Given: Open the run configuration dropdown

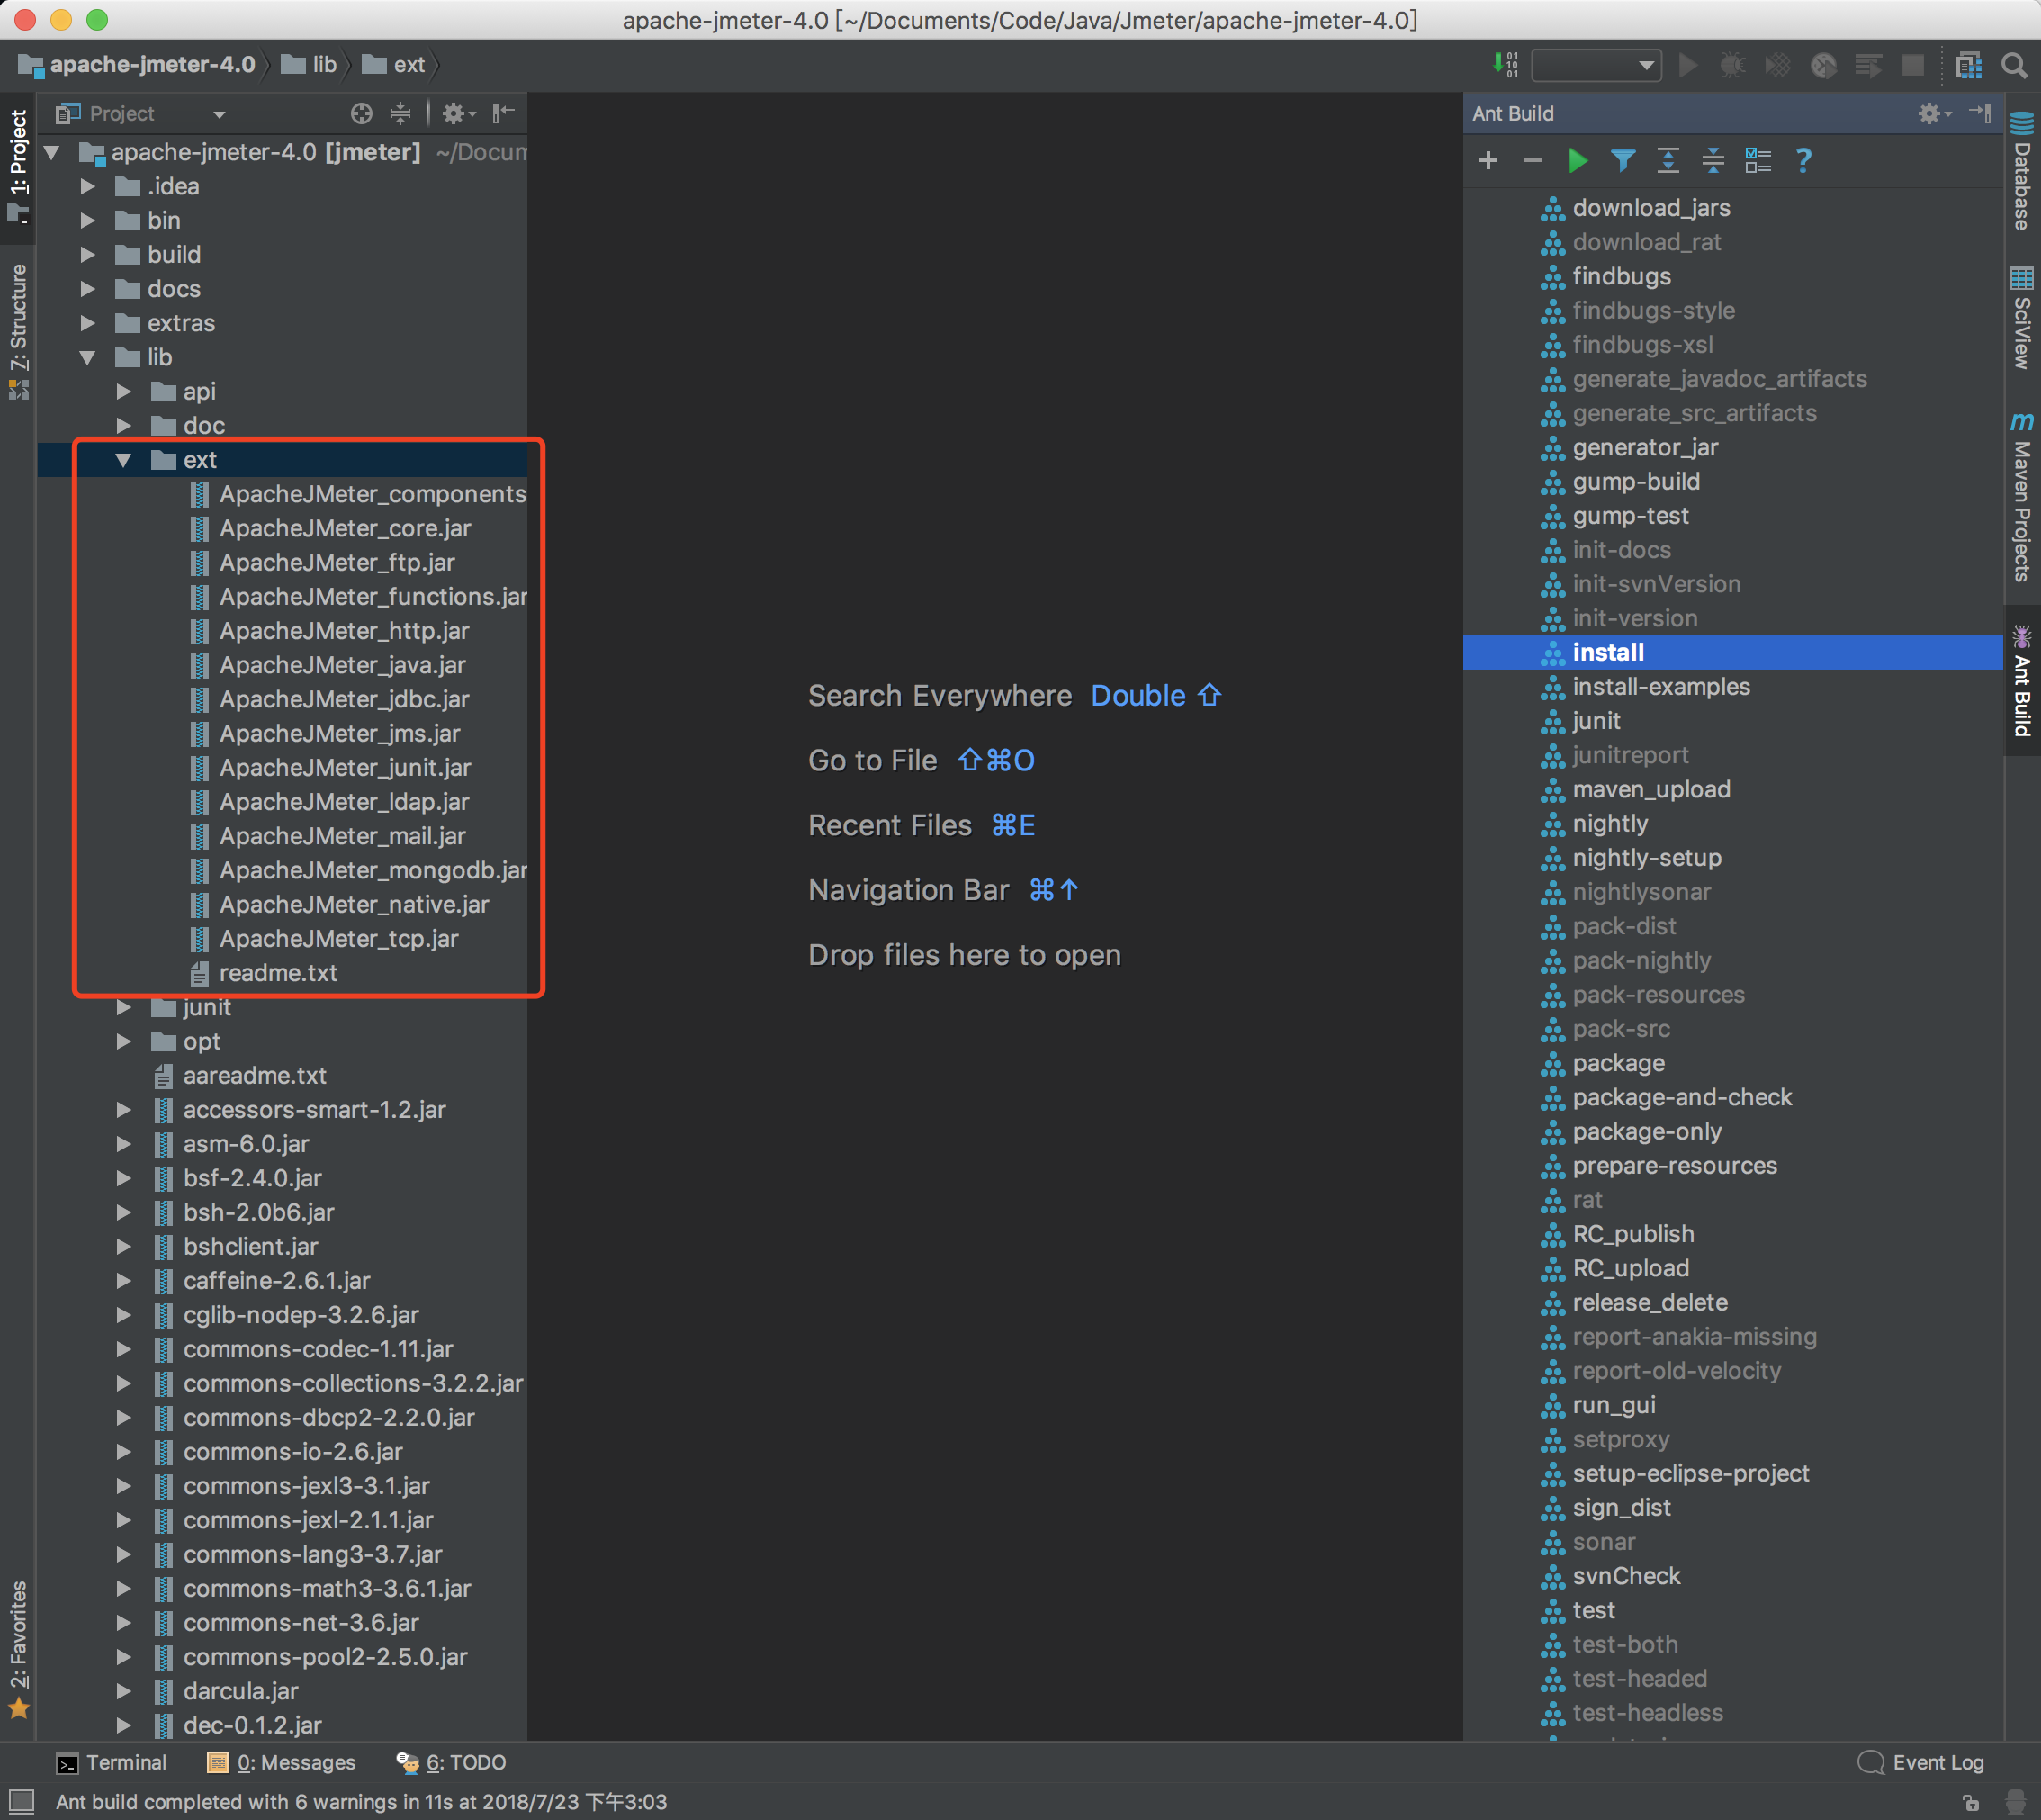Looking at the screenshot, I should pos(1596,66).
